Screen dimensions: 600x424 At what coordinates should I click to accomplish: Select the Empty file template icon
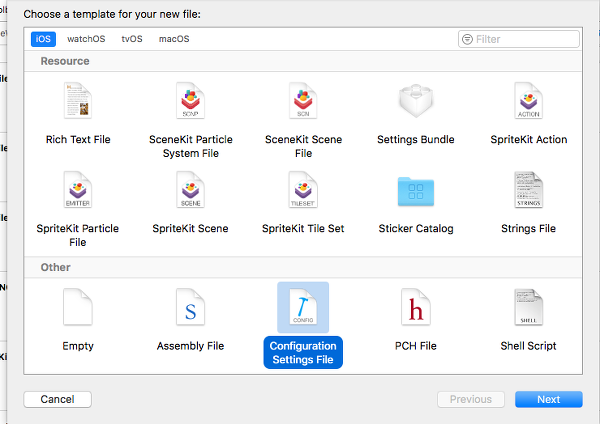78,307
